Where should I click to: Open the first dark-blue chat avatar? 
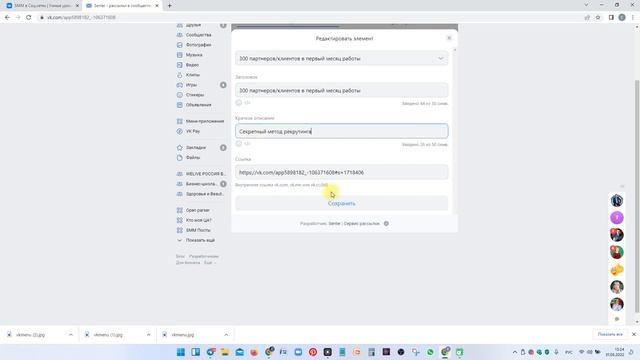617,200
